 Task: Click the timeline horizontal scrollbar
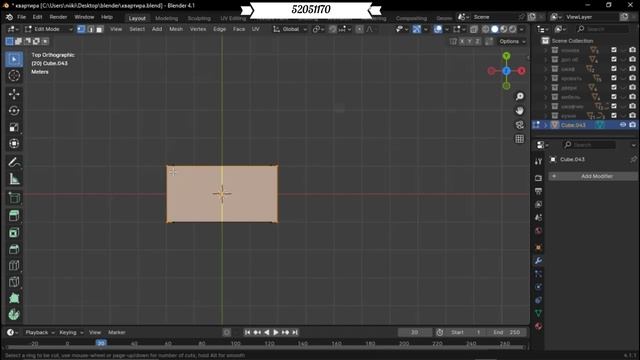[x=265, y=348]
